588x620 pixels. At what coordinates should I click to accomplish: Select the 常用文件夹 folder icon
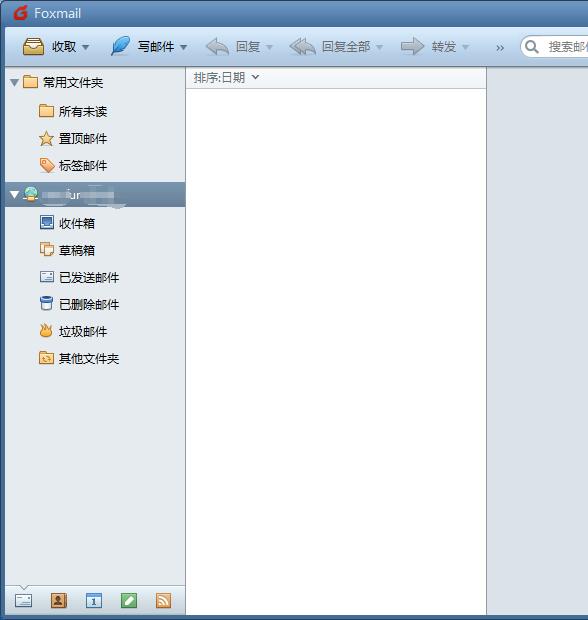(x=30, y=82)
